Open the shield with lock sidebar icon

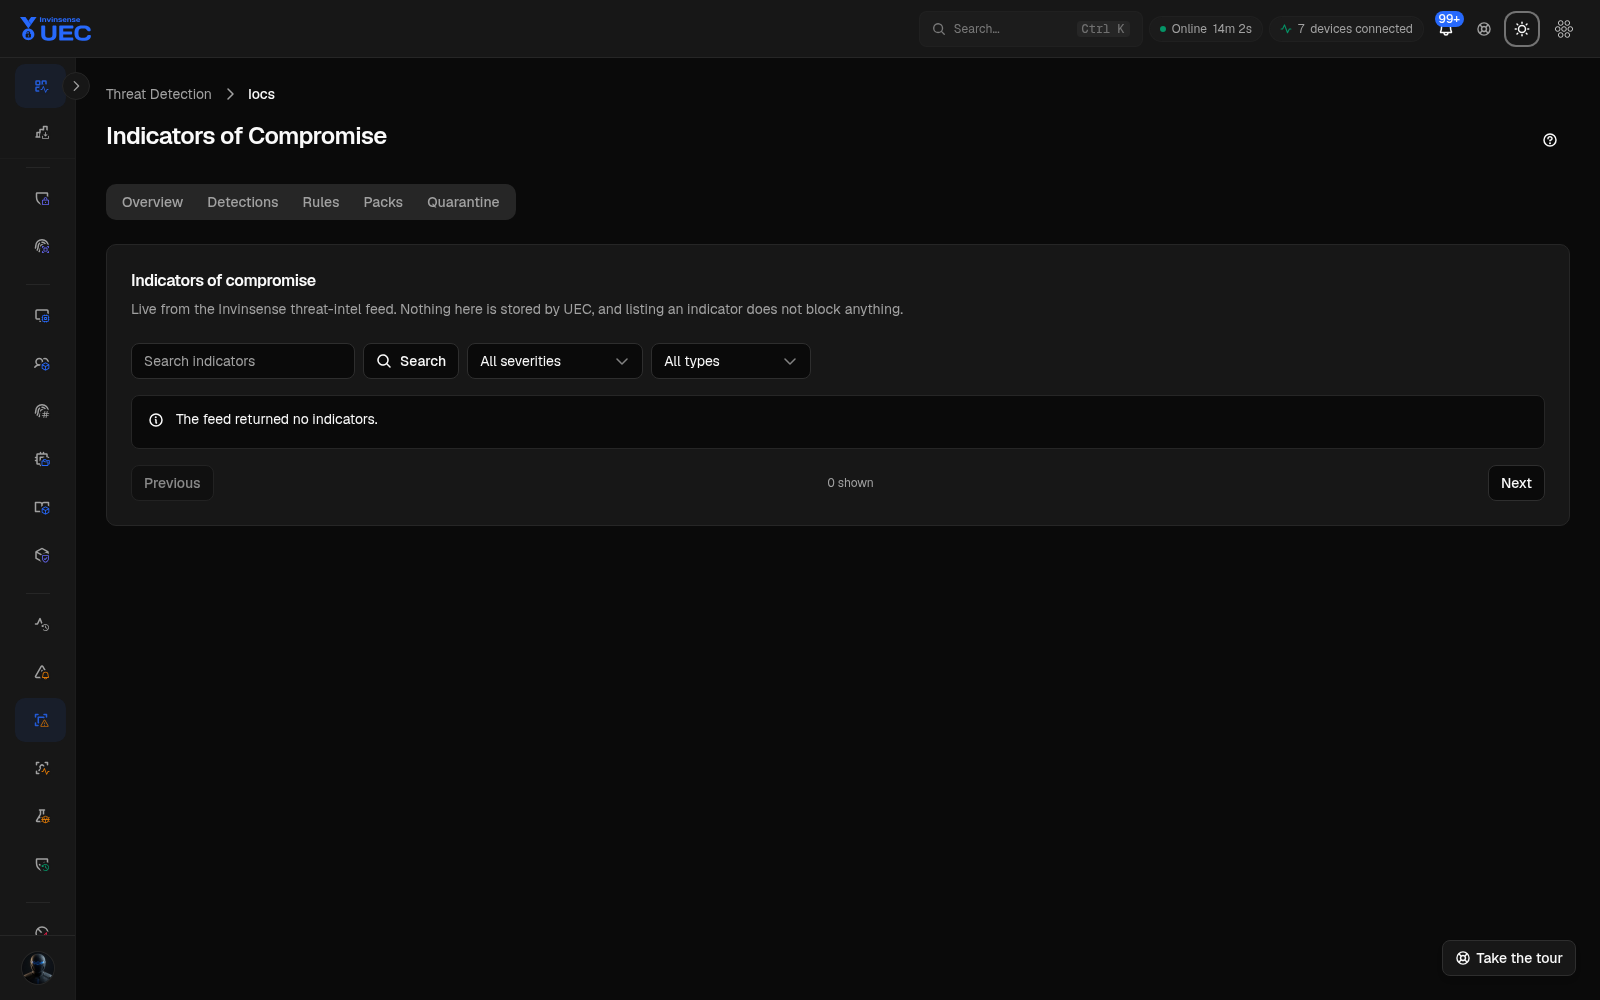point(41,198)
